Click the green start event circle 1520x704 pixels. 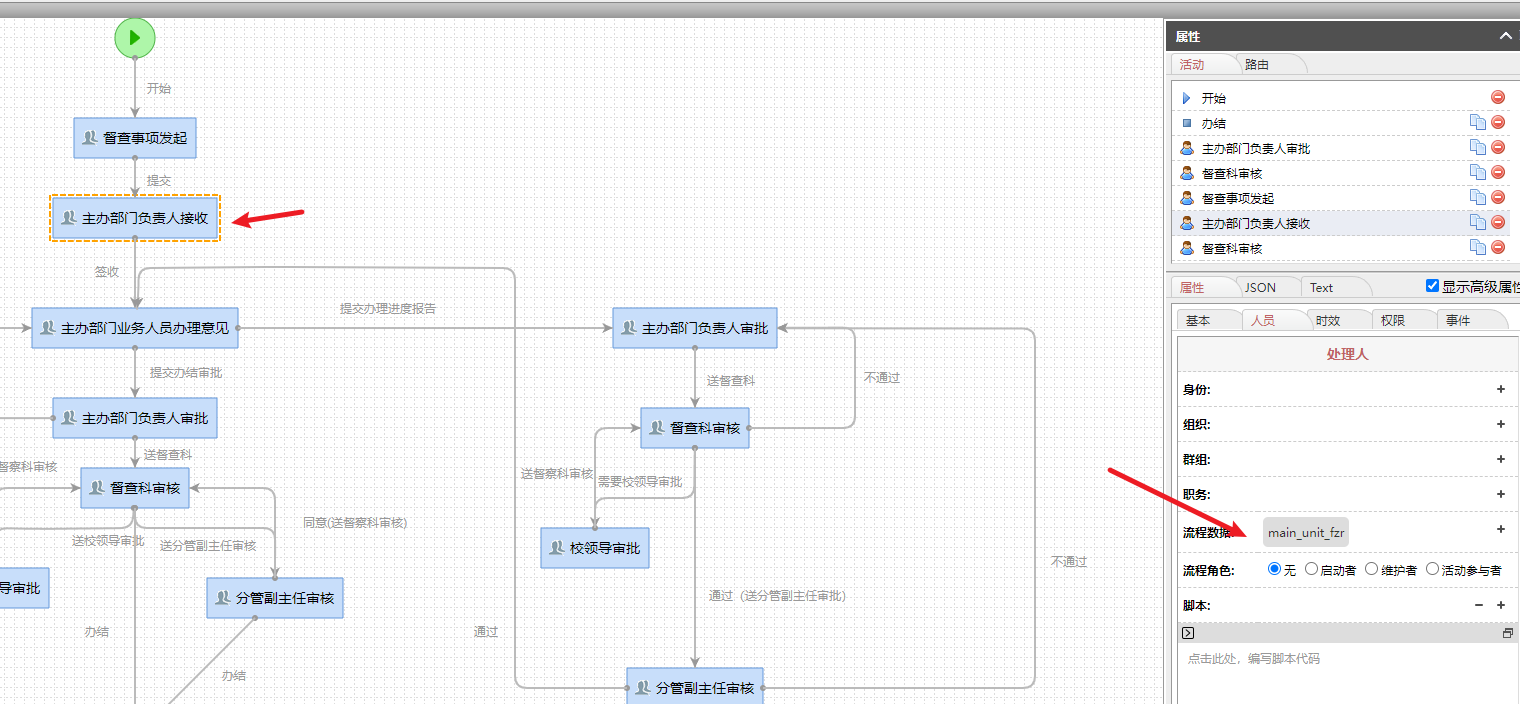coord(135,37)
